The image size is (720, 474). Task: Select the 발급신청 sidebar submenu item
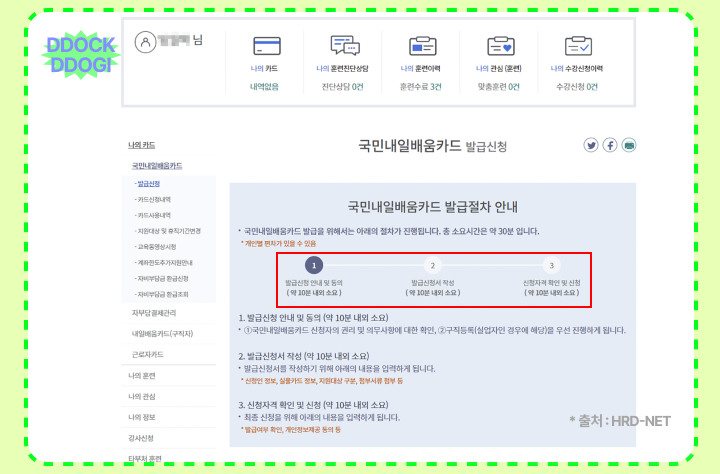[x=147, y=184]
